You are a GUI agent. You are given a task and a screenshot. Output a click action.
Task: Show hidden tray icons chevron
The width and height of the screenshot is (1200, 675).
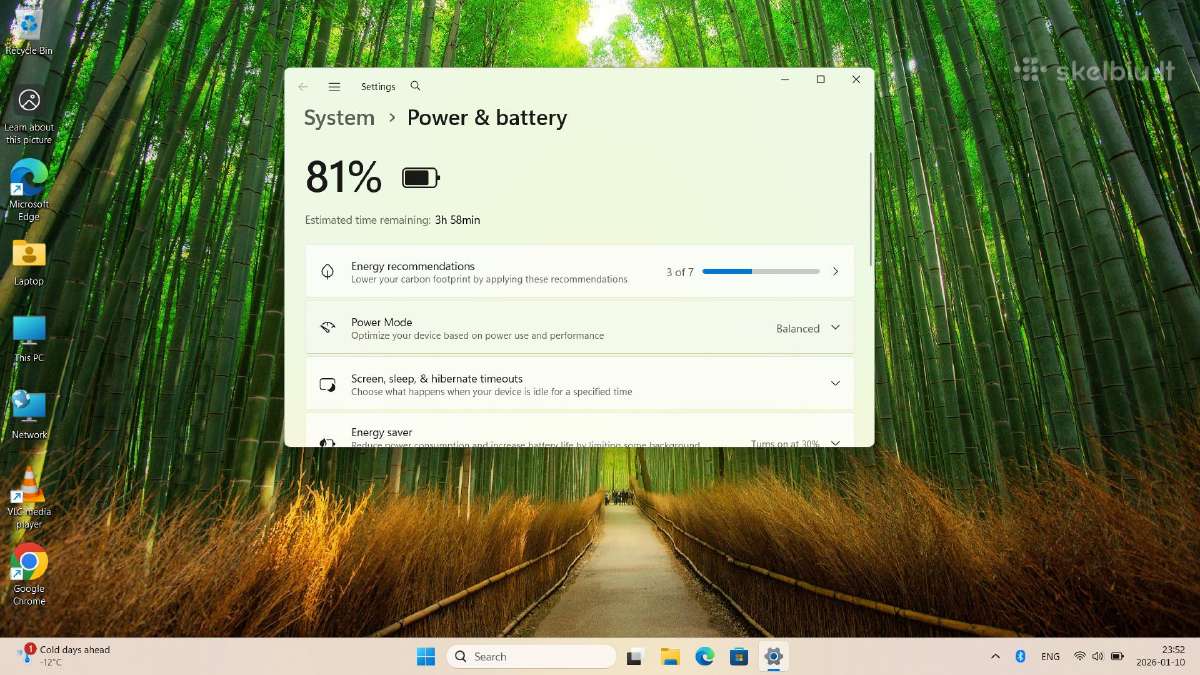tap(995, 657)
